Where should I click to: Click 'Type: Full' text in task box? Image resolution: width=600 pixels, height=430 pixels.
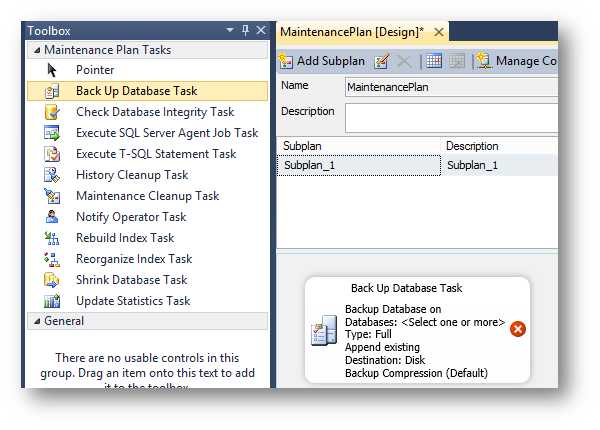click(x=368, y=334)
